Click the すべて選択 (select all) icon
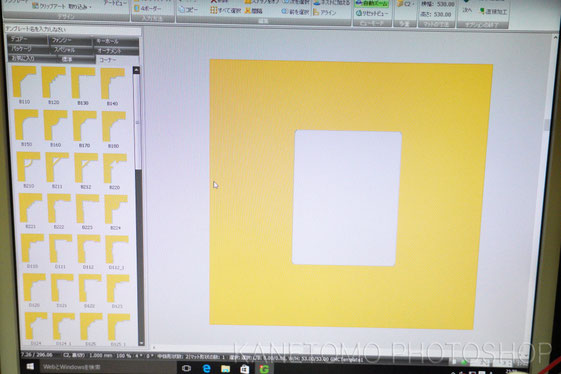 tap(225, 11)
